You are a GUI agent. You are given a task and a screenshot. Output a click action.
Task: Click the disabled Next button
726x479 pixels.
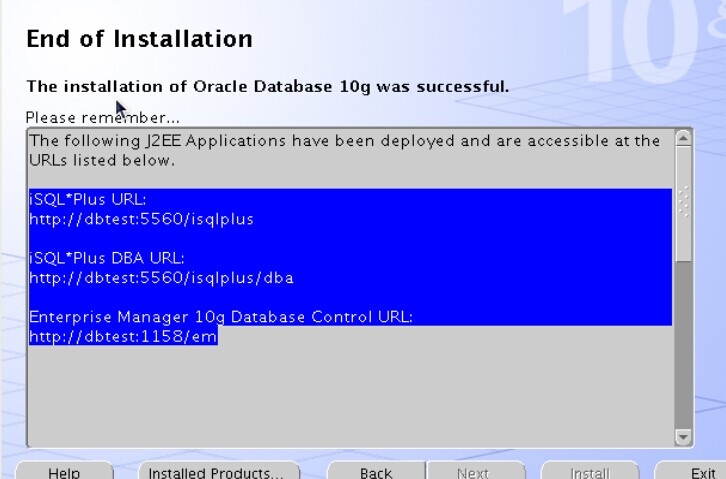[x=476, y=472]
